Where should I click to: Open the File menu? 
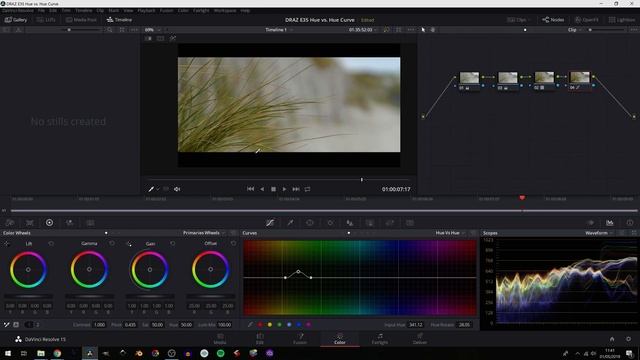pyautogui.click(x=41, y=11)
